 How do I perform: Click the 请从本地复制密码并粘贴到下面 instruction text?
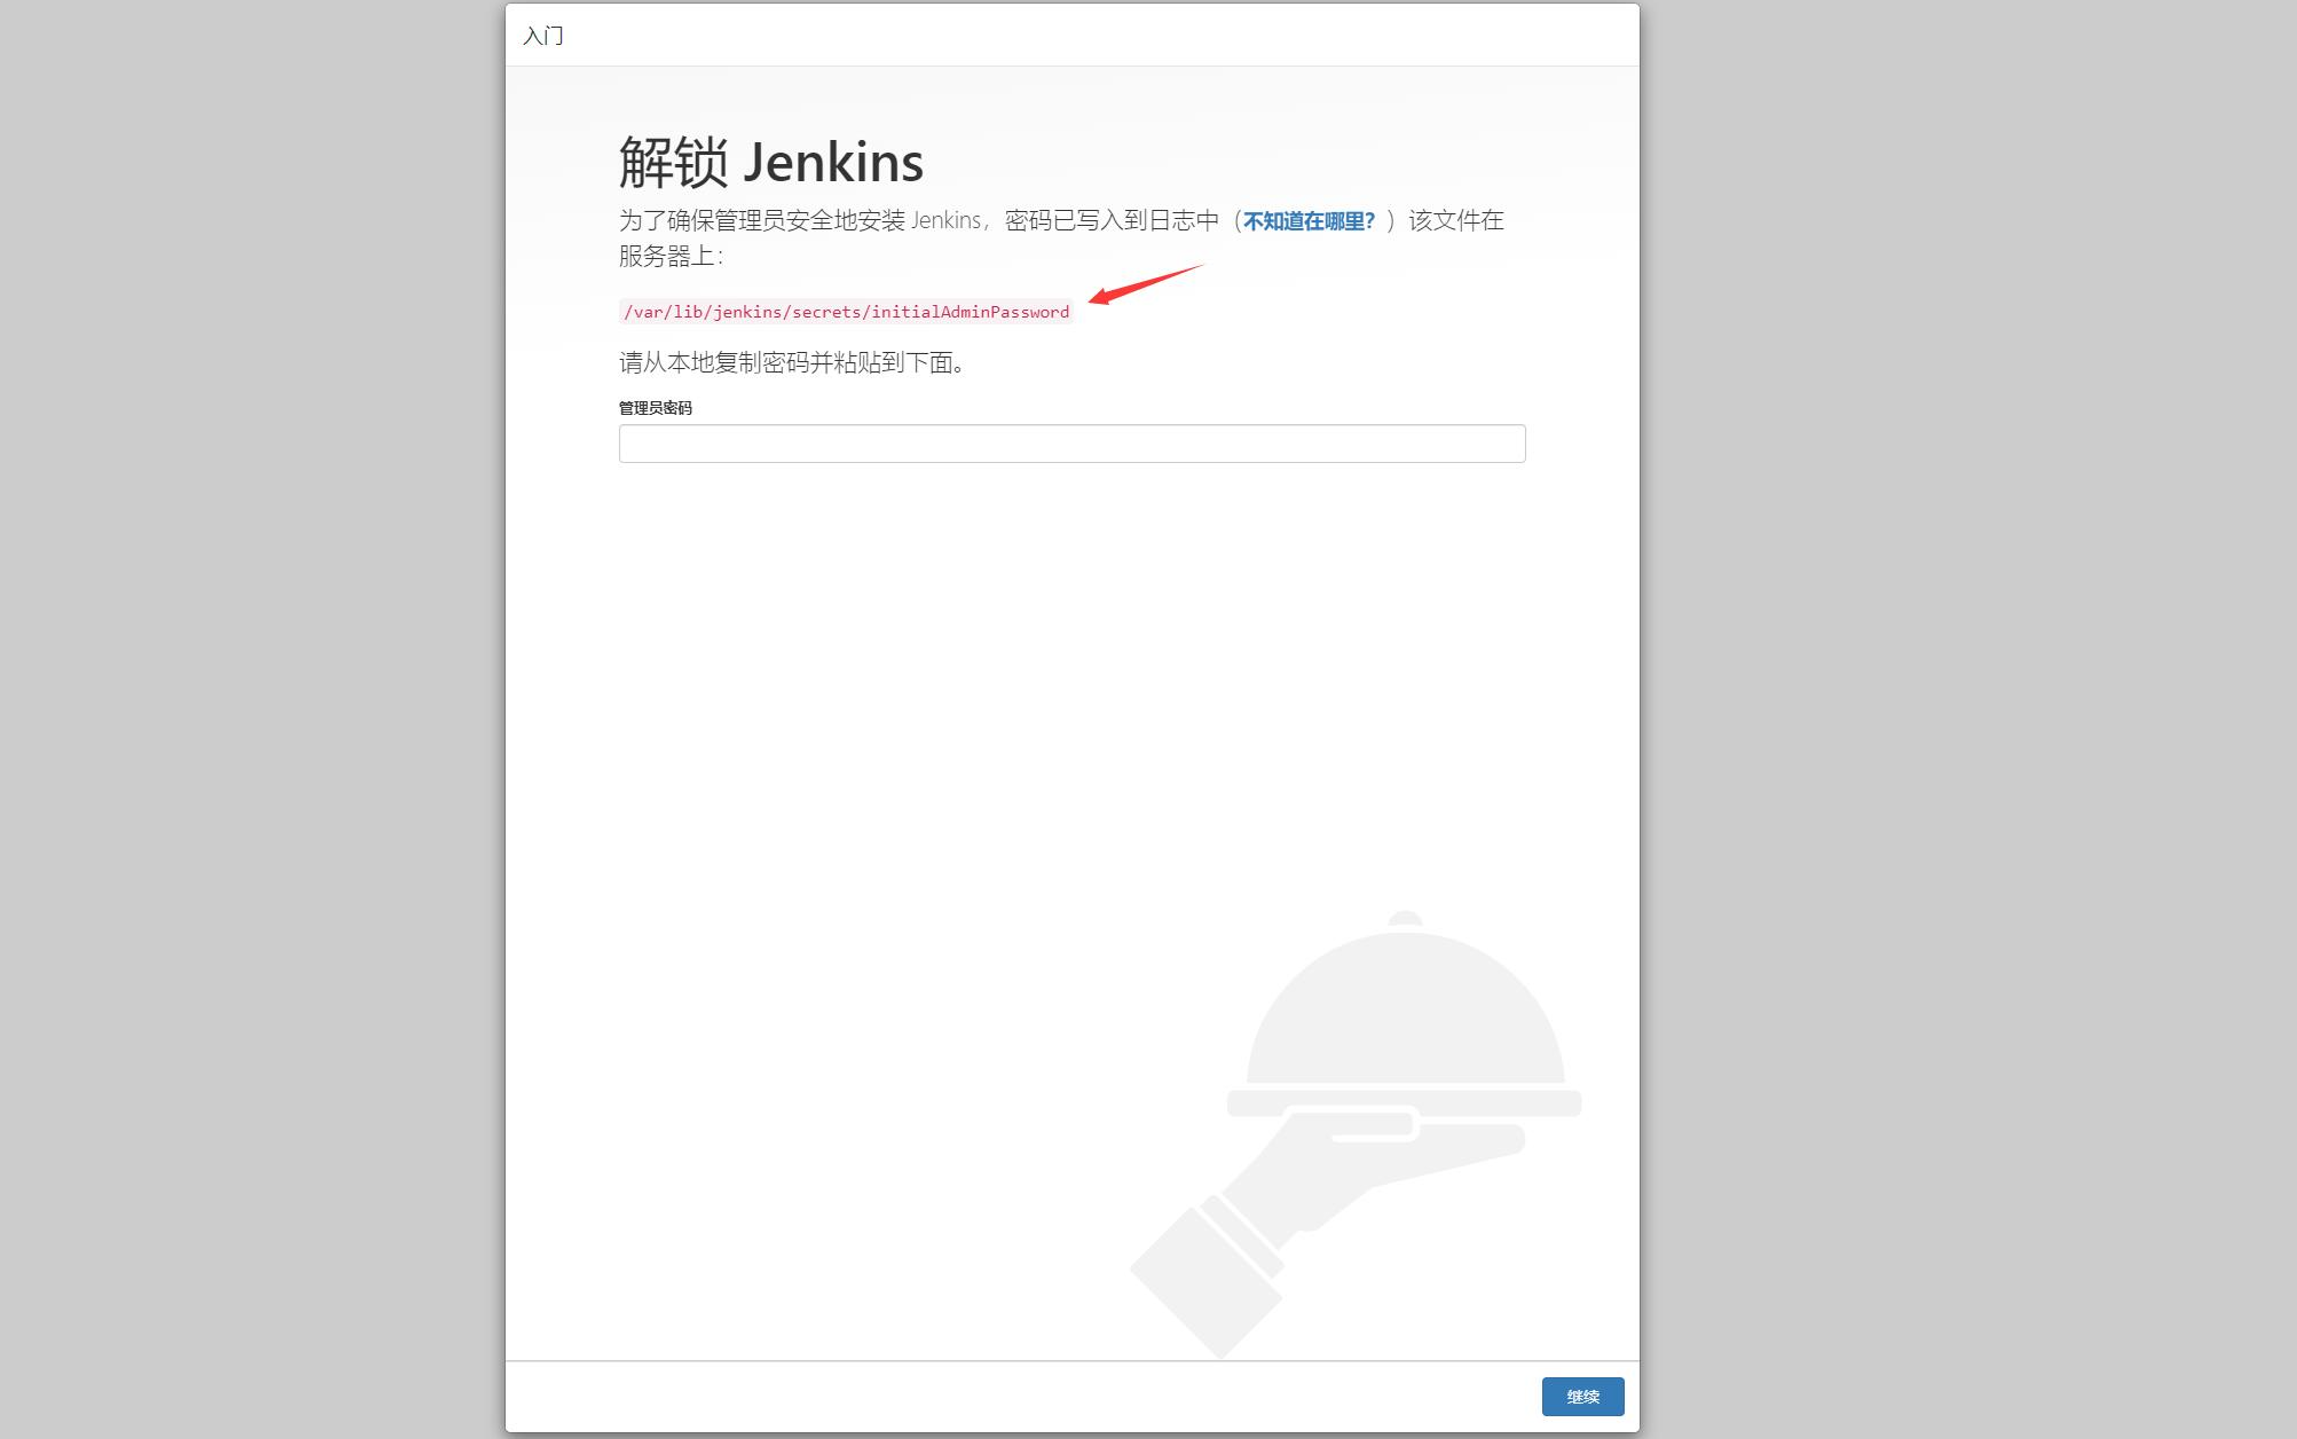point(793,362)
